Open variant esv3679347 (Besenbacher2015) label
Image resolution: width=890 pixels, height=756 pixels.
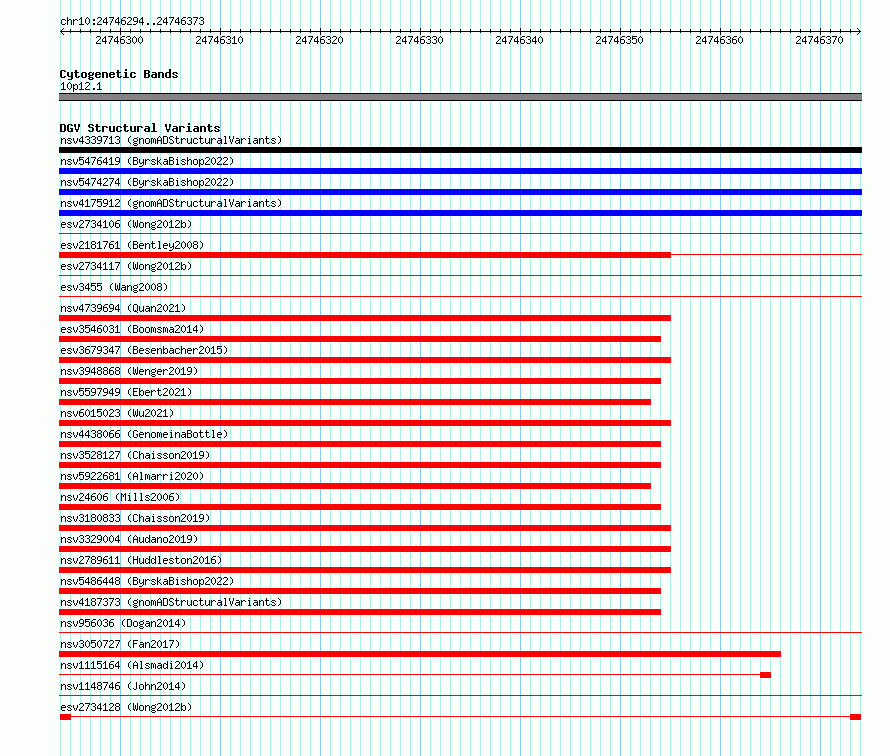144,350
